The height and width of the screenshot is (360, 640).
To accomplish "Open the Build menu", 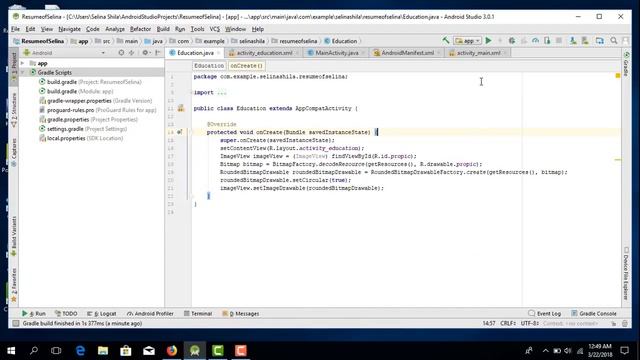I will coord(163,29).
